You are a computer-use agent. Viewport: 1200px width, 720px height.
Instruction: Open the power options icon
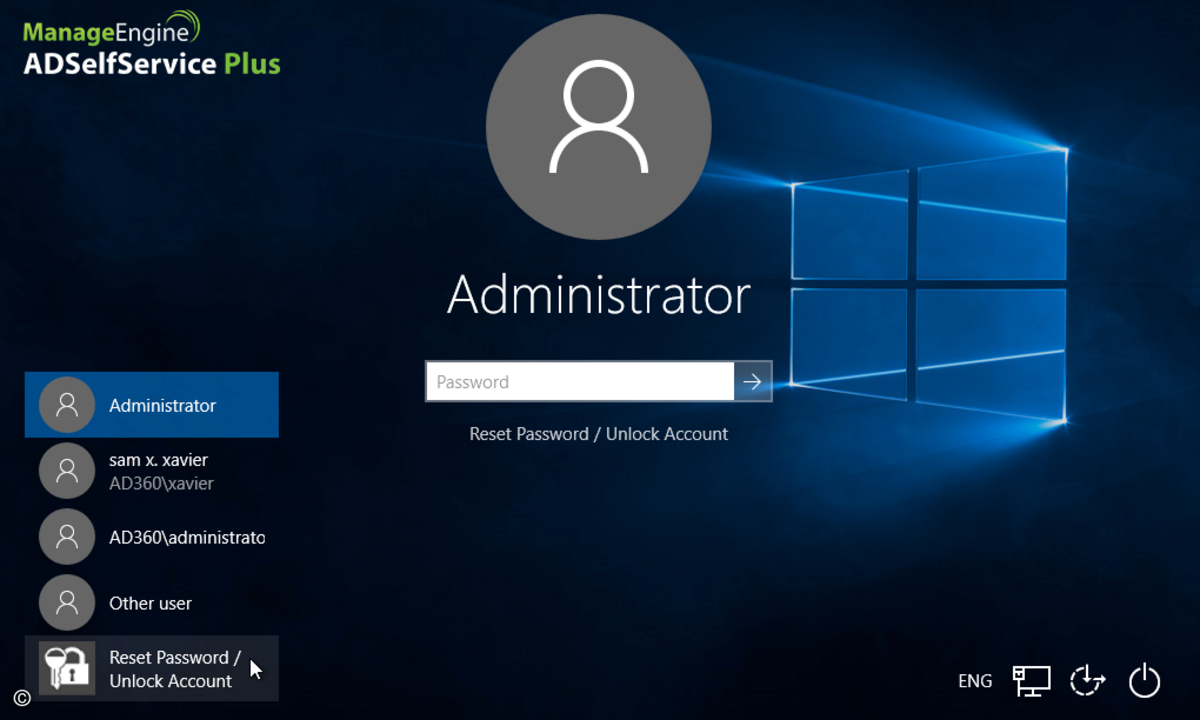click(1144, 681)
